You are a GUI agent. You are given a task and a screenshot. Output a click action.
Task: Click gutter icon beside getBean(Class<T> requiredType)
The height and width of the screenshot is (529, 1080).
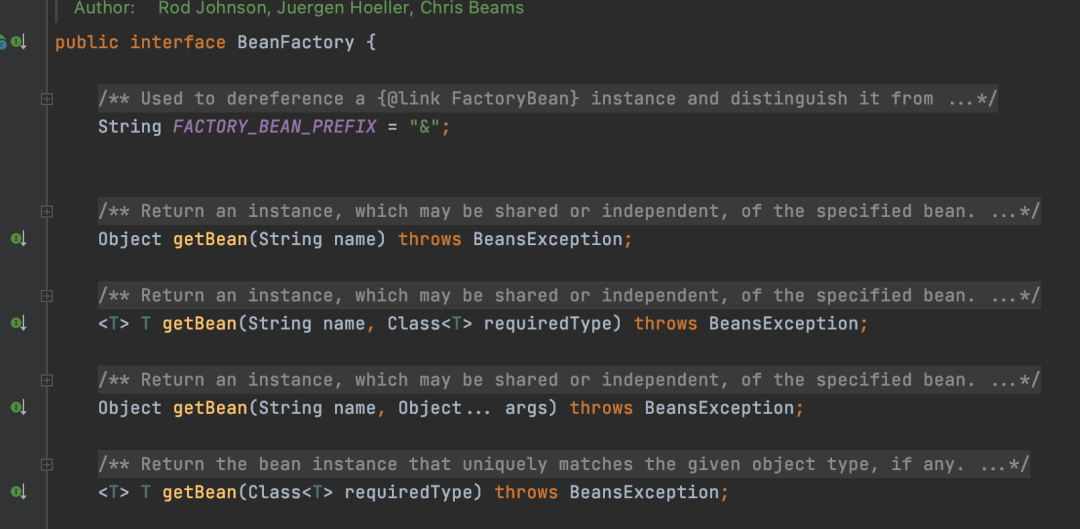click(18, 492)
